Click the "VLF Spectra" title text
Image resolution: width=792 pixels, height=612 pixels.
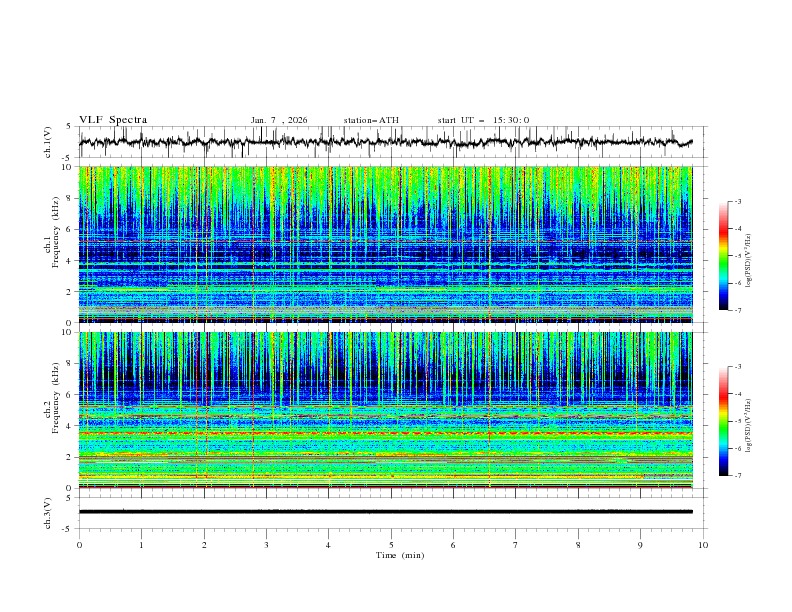pos(113,120)
